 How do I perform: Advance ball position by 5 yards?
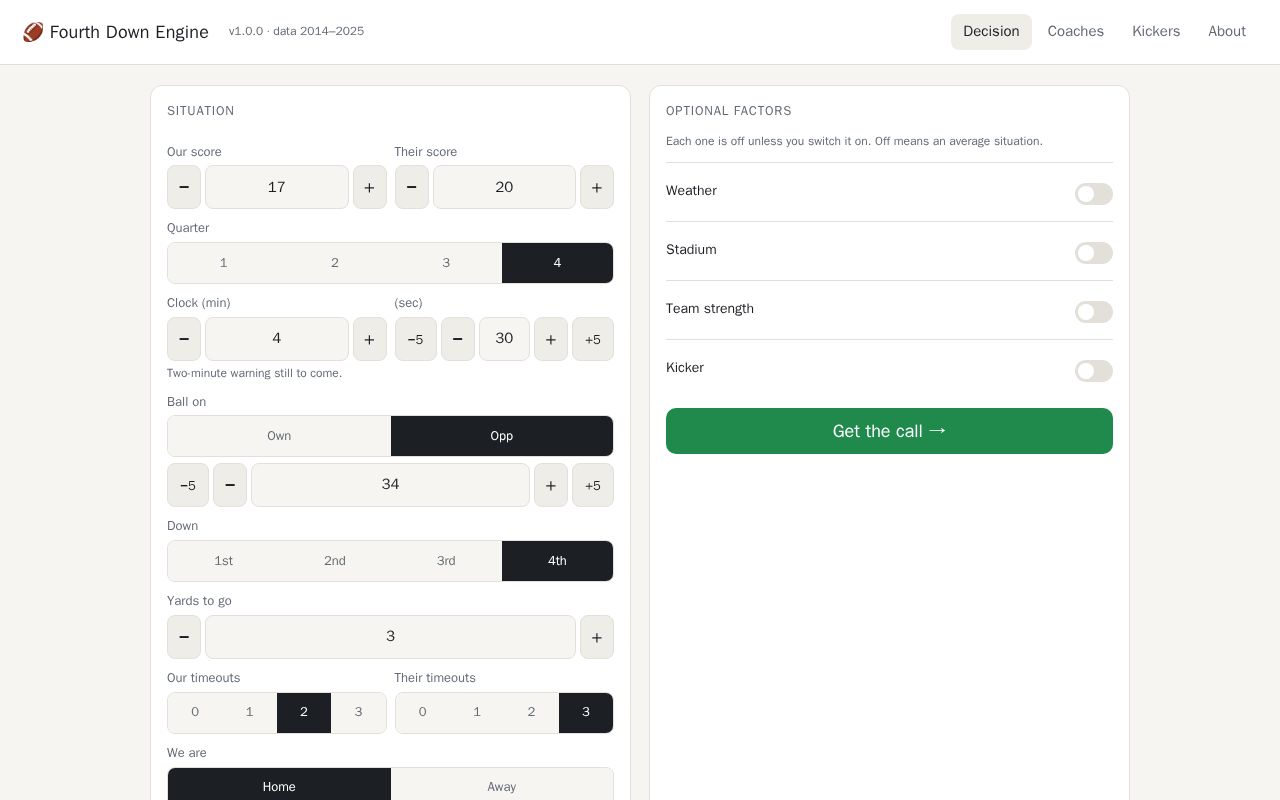pyautogui.click(x=593, y=485)
